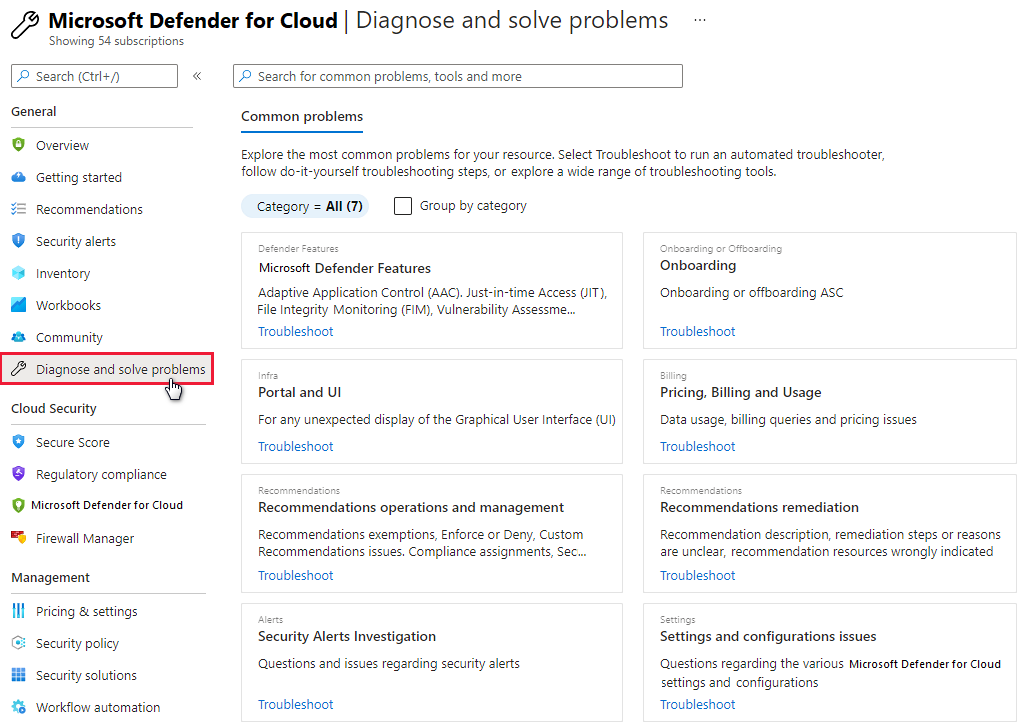Image resolution: width=1020 pixels, height=725 pixels.
Task: Click the Secure Score shield icon
Action: 18,442
